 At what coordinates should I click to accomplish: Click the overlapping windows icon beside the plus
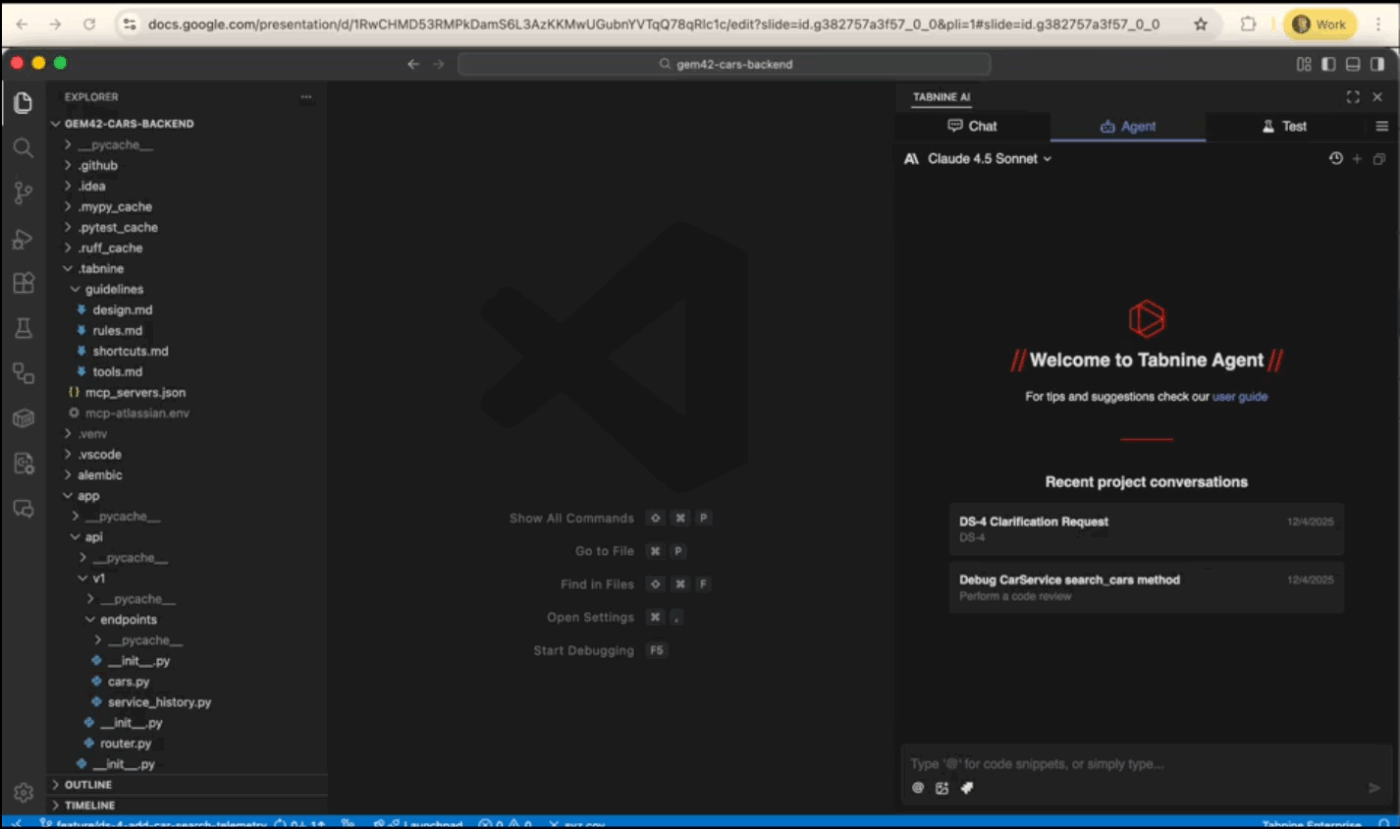(1379, 158)
